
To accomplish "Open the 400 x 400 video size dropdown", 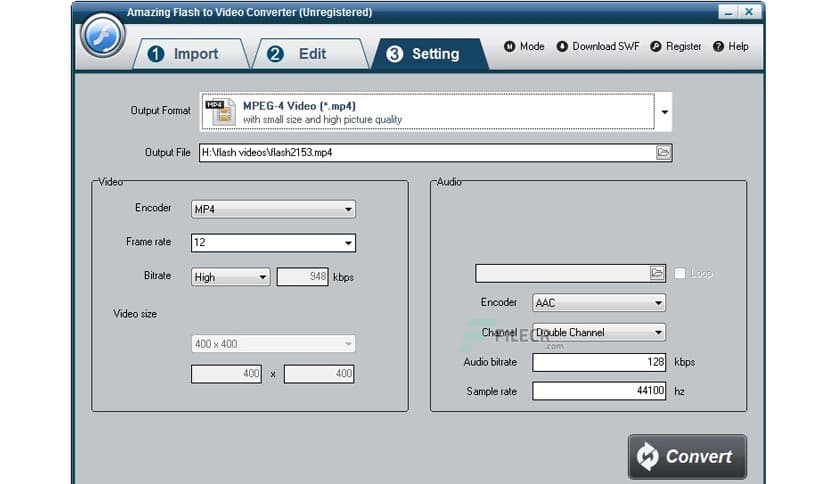I will [x=273, y=344].
